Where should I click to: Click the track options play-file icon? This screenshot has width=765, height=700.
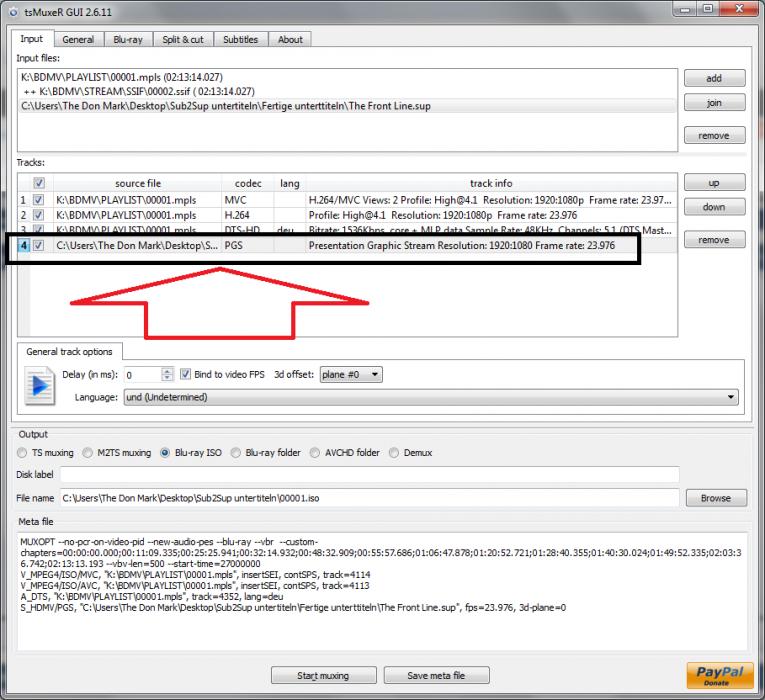coord(40,386)
